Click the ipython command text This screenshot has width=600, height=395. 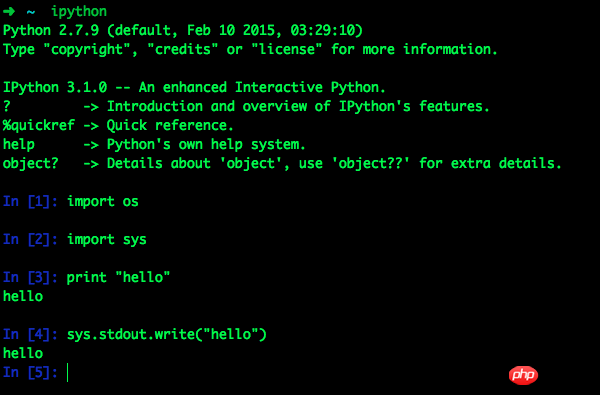point(79,11)
